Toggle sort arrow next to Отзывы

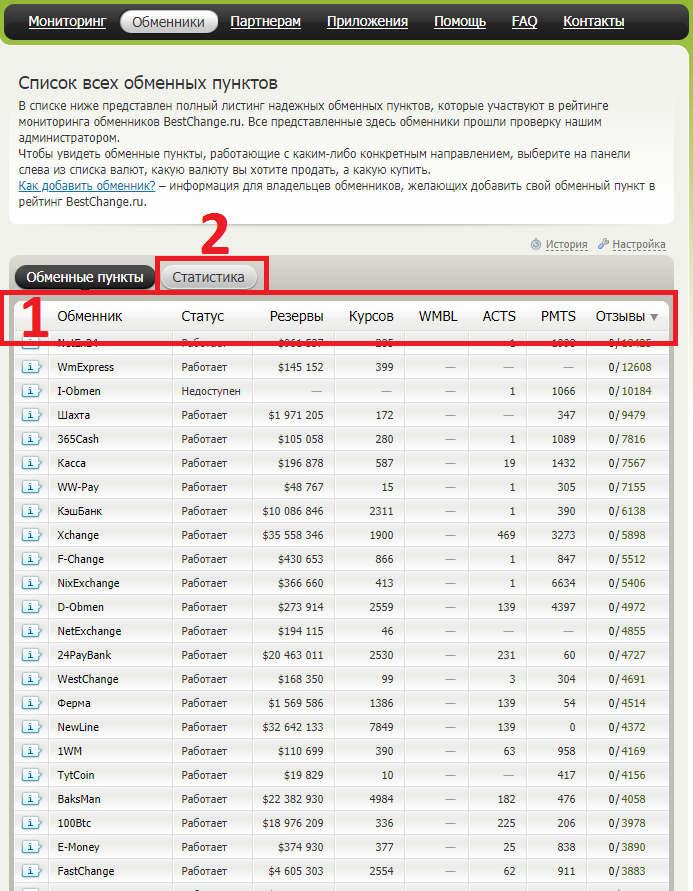(x=654, y=317)
